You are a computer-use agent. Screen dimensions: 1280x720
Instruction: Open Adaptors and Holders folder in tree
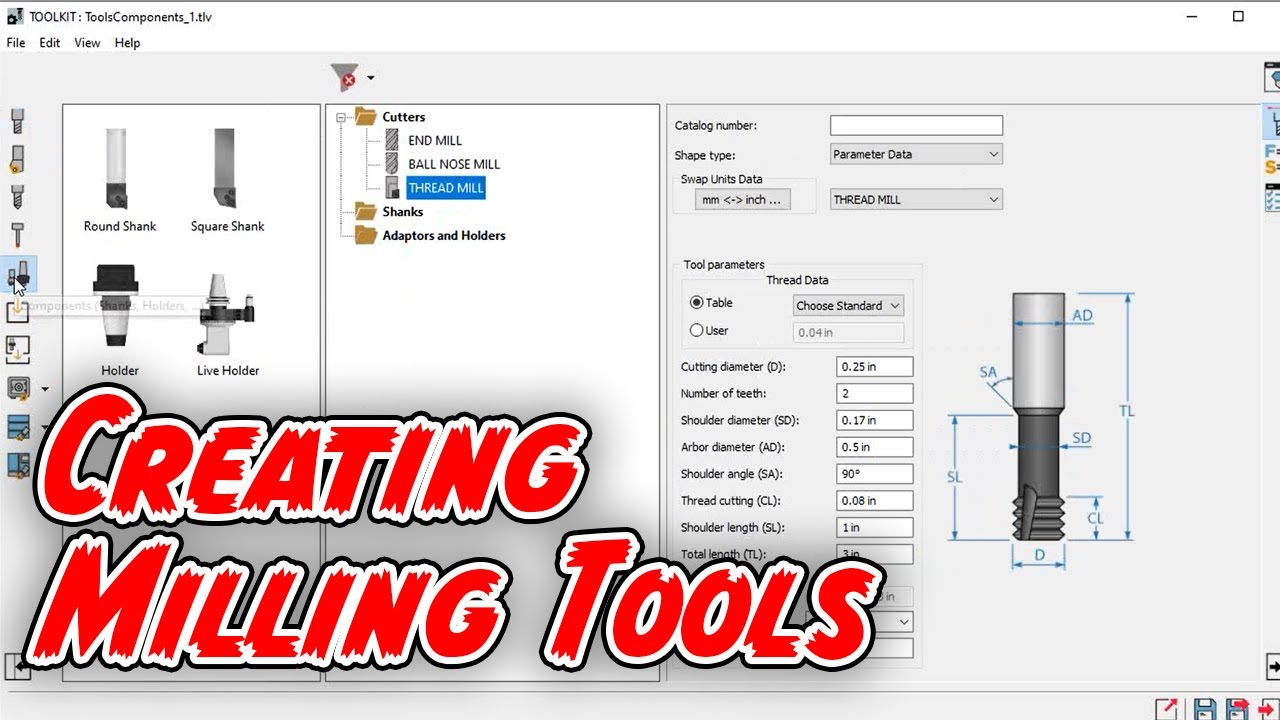coord(443,236)
